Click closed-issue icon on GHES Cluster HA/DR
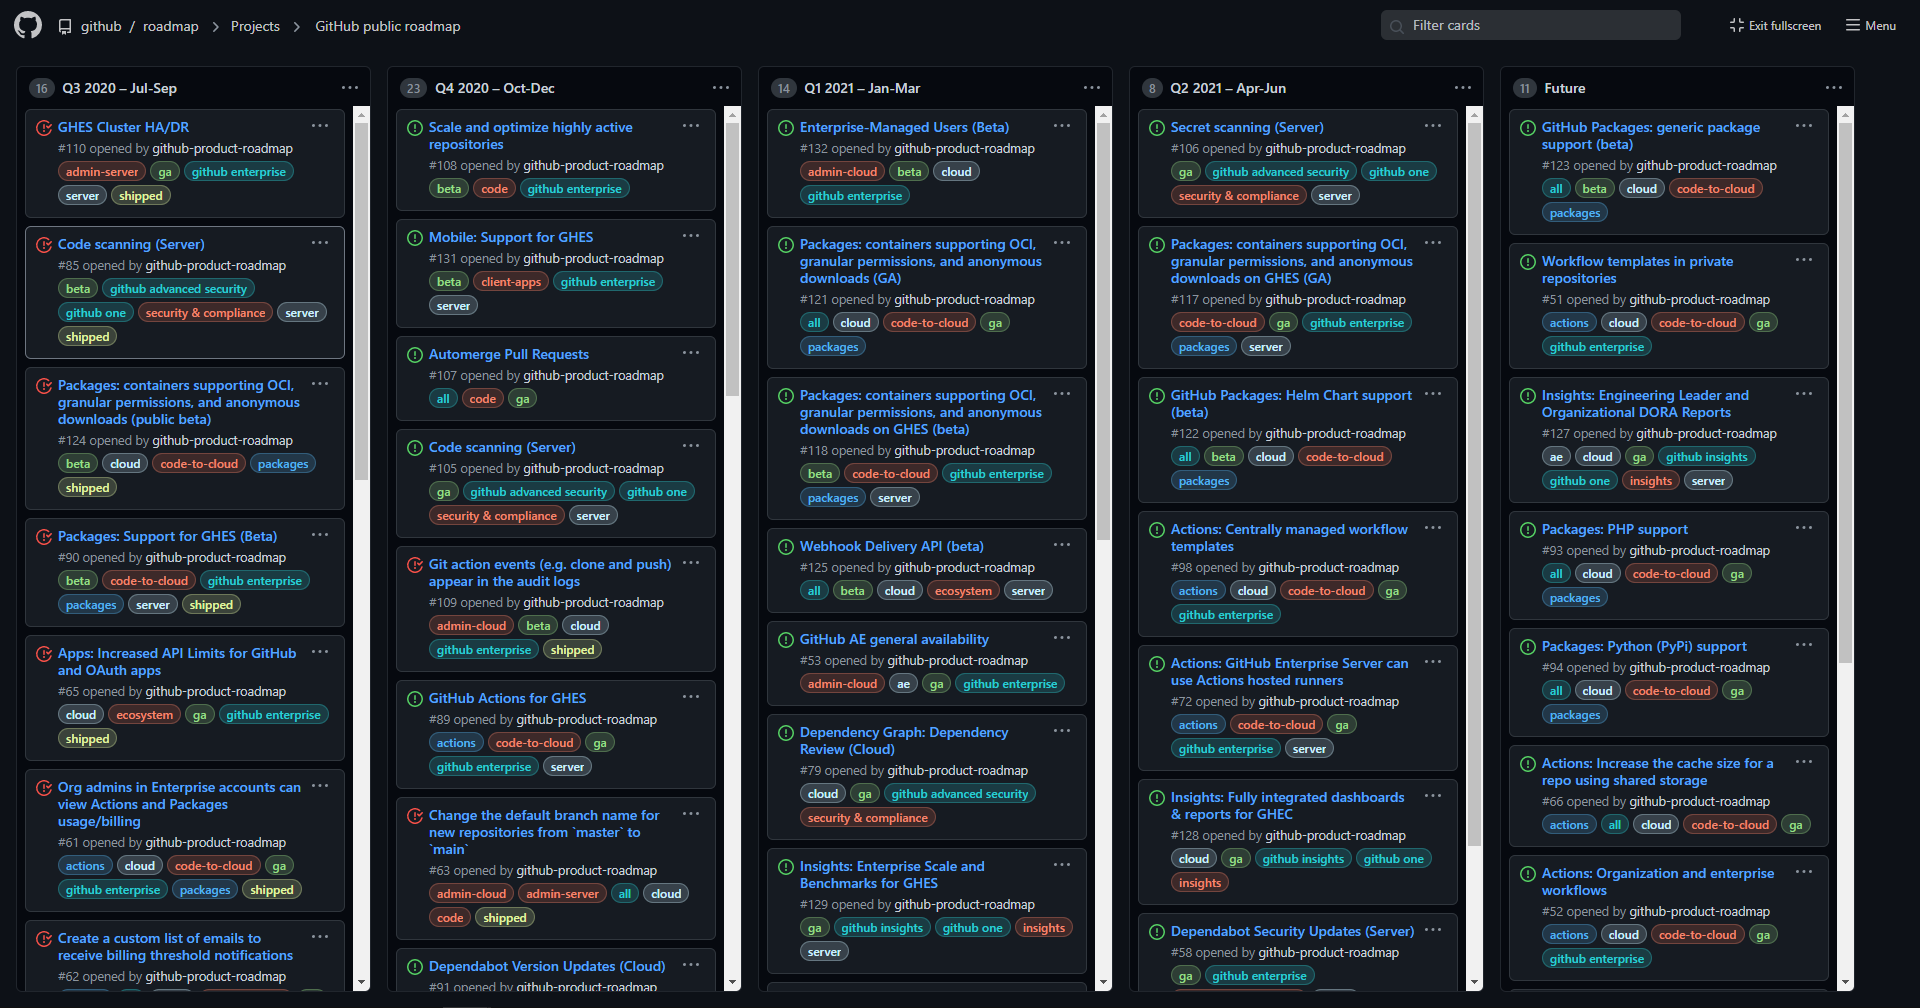This screenshot has height=1008, width=1920. pyautogui.click(x=44, y=128)
